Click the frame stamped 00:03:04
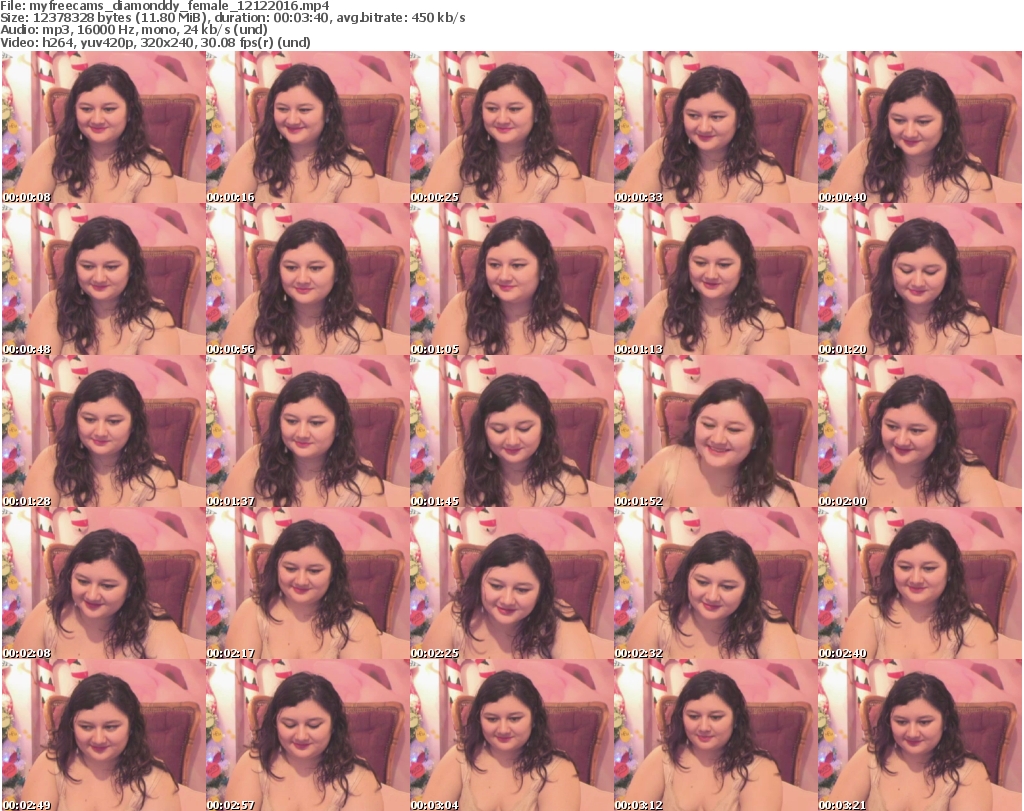The image size is (1024, 811). [x=511, y=735]
